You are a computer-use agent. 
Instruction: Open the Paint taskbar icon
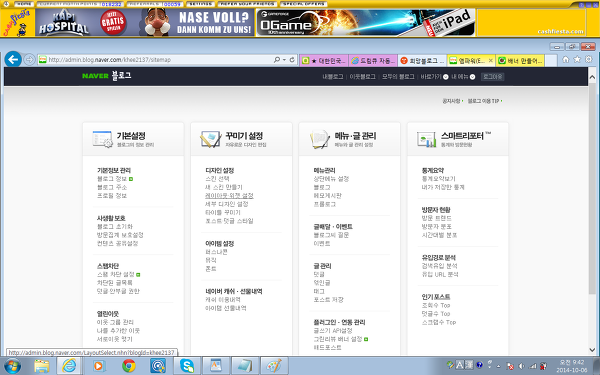pos(274,366)
